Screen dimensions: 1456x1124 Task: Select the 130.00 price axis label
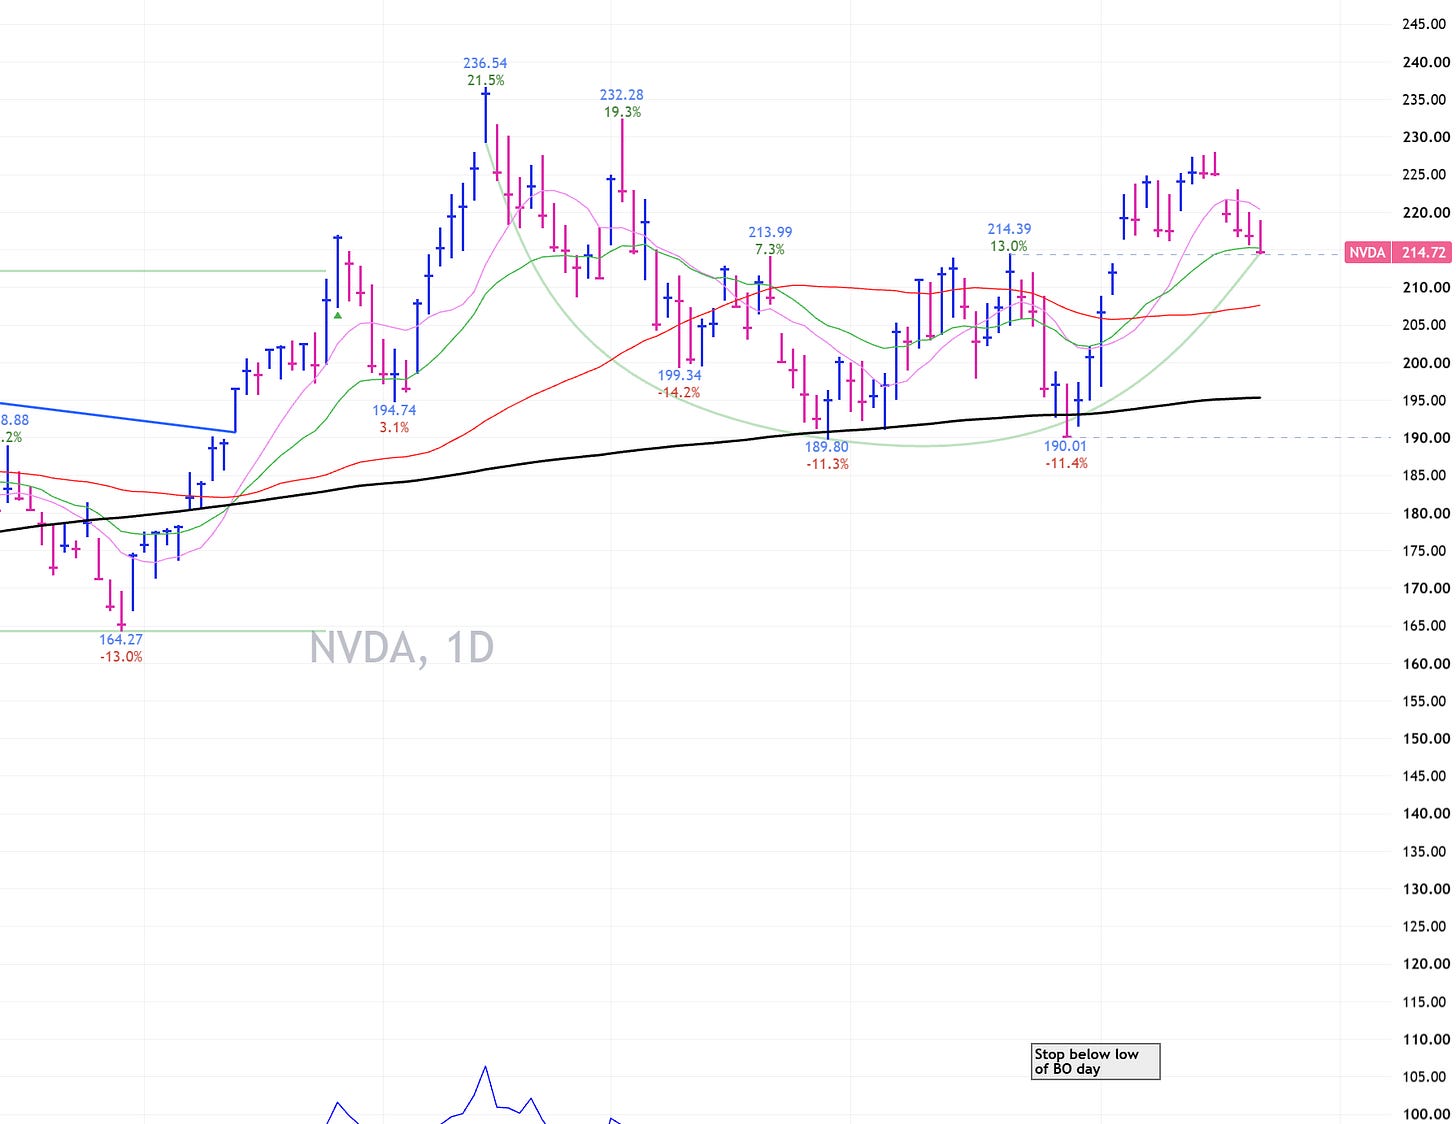(x=1425, y=888)
